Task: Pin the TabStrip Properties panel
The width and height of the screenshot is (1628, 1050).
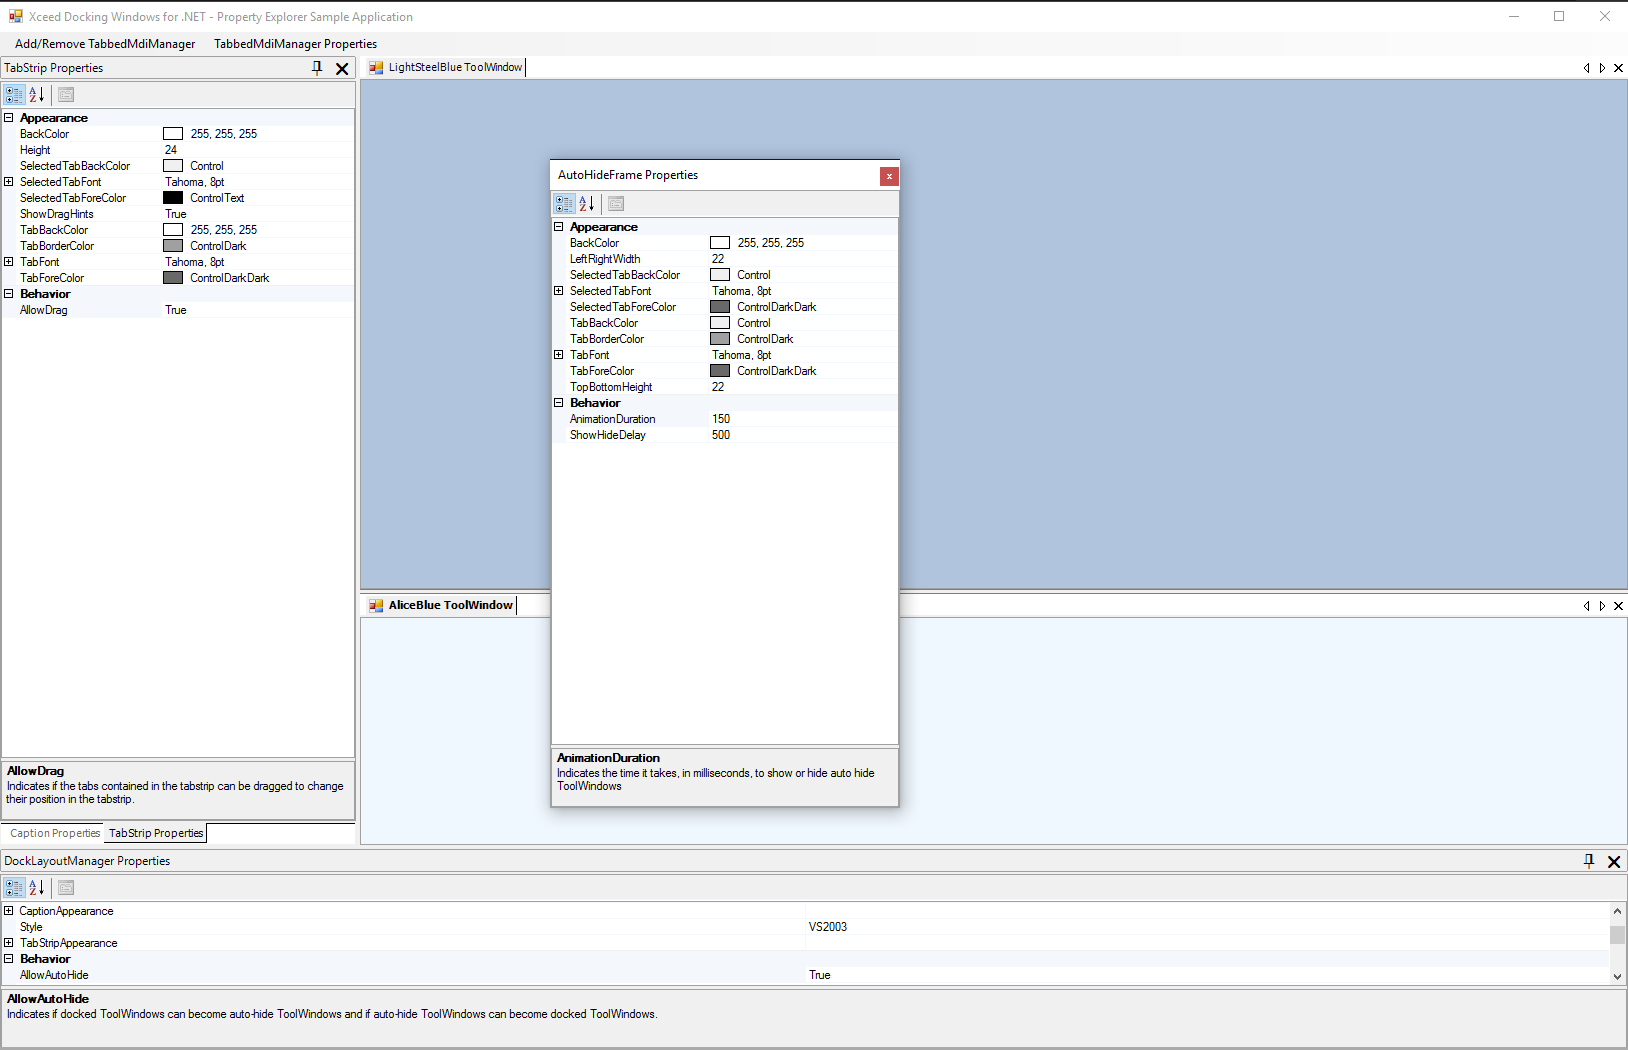Action: click(317, 68)
